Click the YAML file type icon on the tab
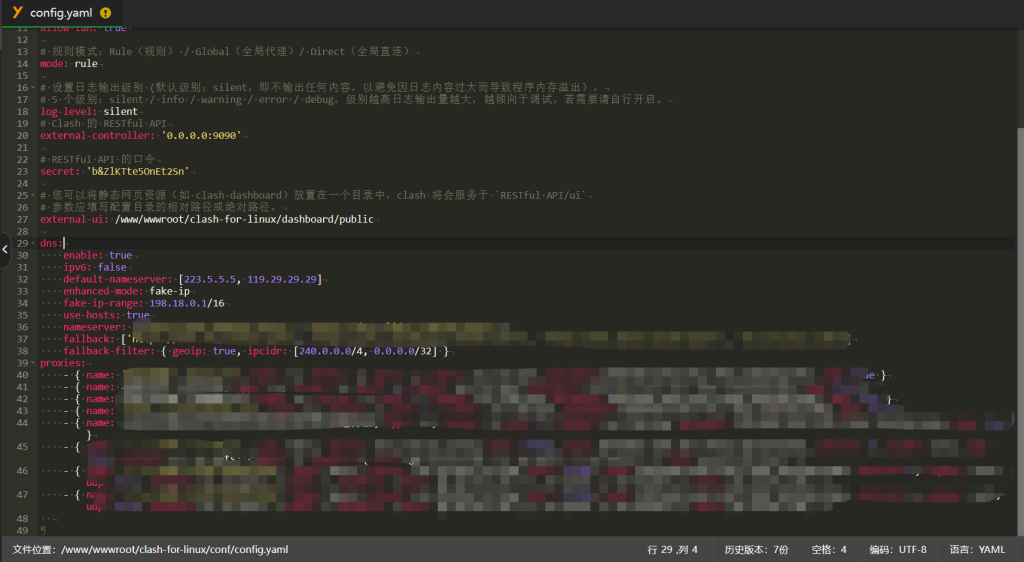 tap(17, 12)
